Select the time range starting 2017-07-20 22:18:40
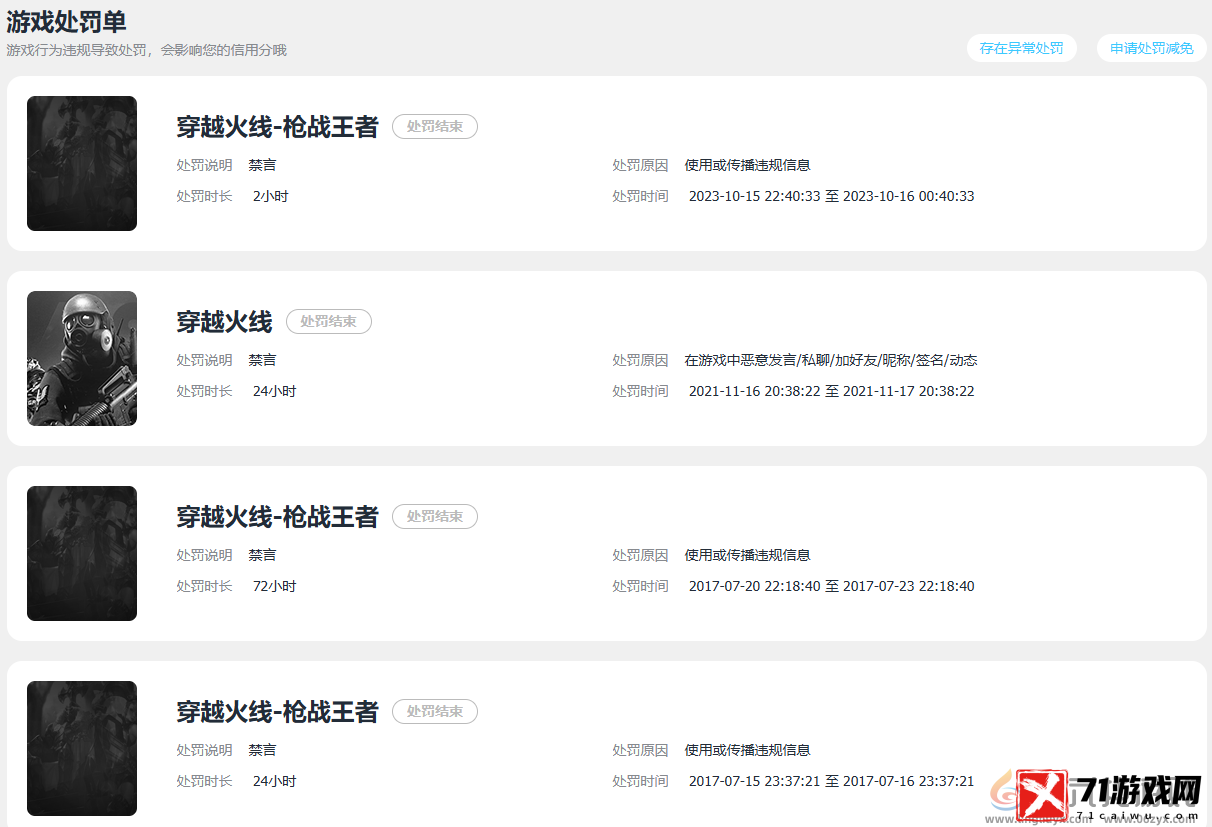The image size is (1212, 827). pyautogui.click(x=832, y=587)
